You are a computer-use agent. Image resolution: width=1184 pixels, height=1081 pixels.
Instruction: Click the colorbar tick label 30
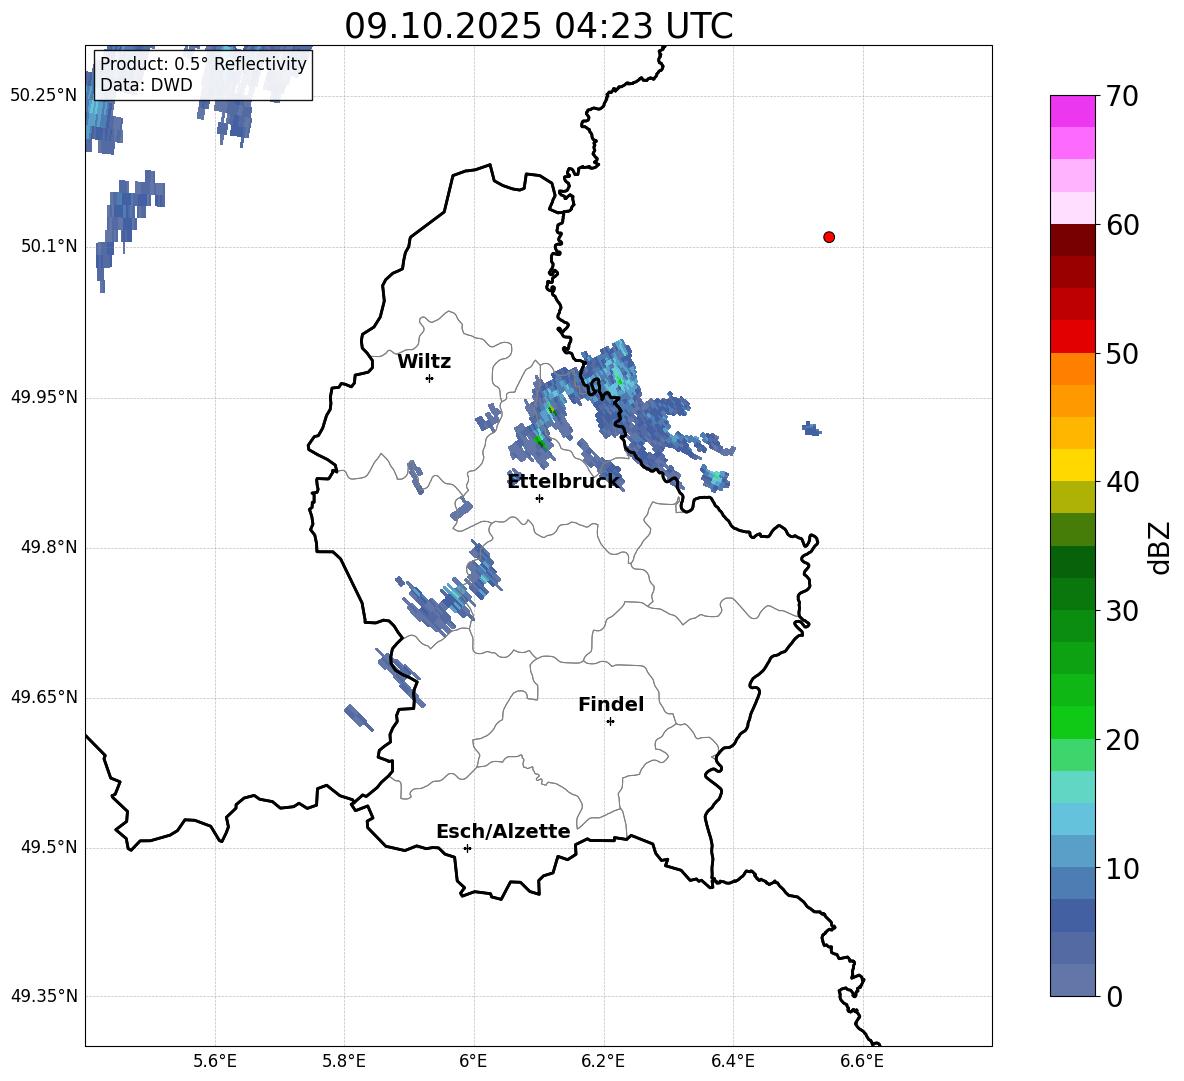coord(1121,611)
